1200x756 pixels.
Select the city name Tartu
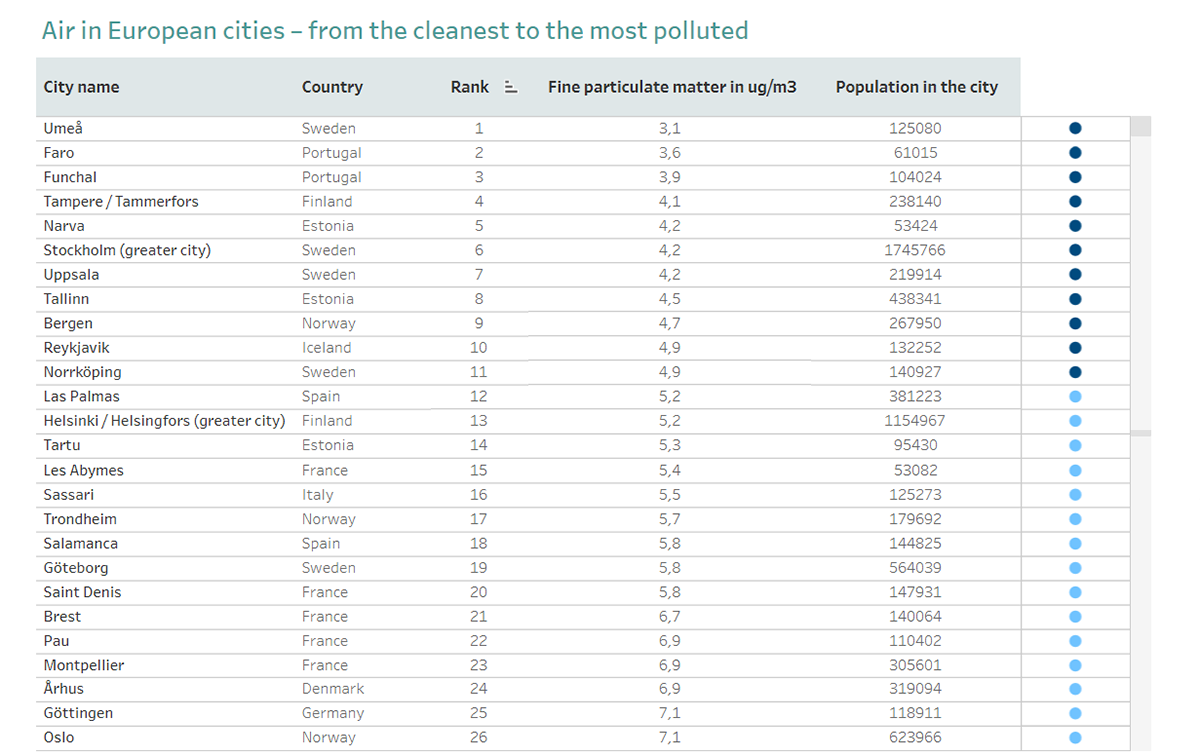pyautogui.click(x=62, y=445)
